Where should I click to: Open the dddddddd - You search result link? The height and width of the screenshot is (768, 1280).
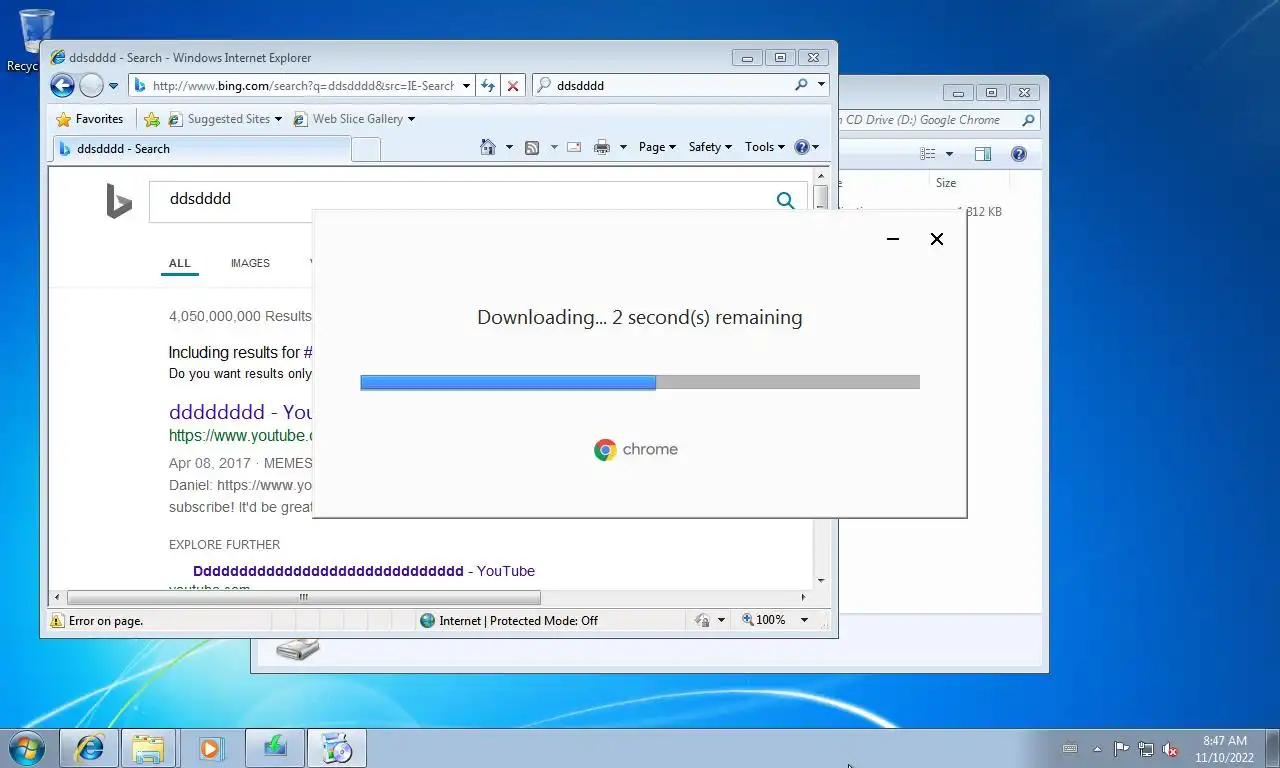(x=241, y=412)
